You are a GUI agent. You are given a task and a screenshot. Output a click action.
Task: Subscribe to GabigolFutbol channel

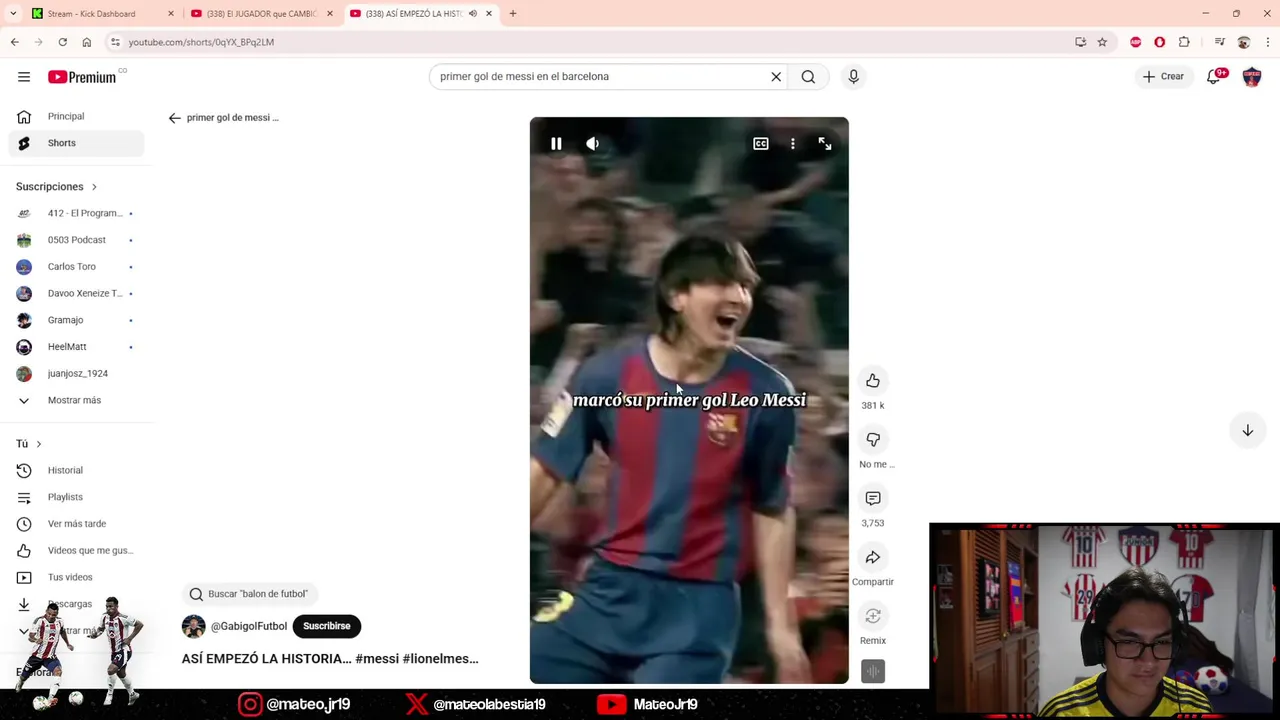coord(327,626)
